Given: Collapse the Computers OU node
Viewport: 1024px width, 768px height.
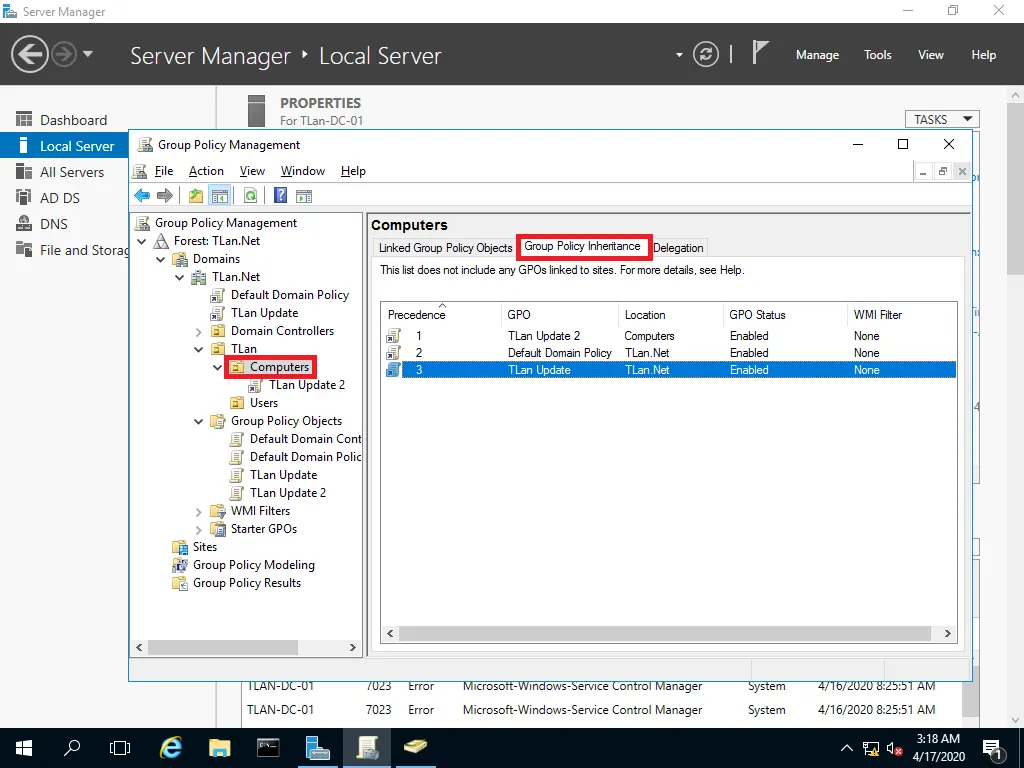Looking at the screenshot, I should point(218,368).
